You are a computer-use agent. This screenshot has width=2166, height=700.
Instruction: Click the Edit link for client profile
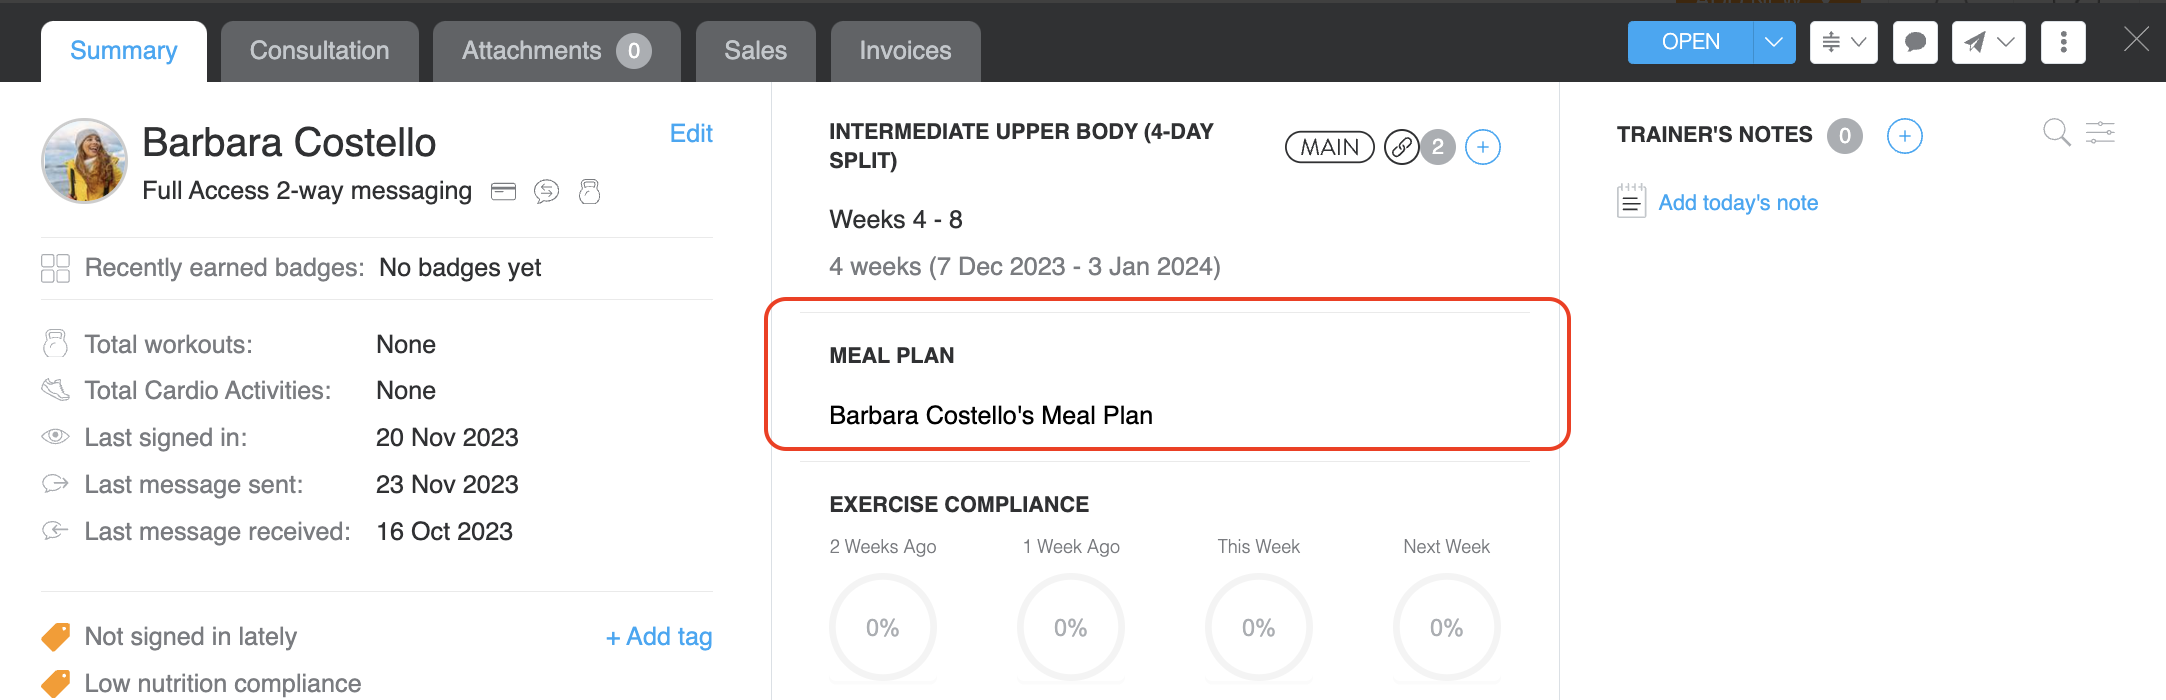pyautogui.click(x=691, y=134)
